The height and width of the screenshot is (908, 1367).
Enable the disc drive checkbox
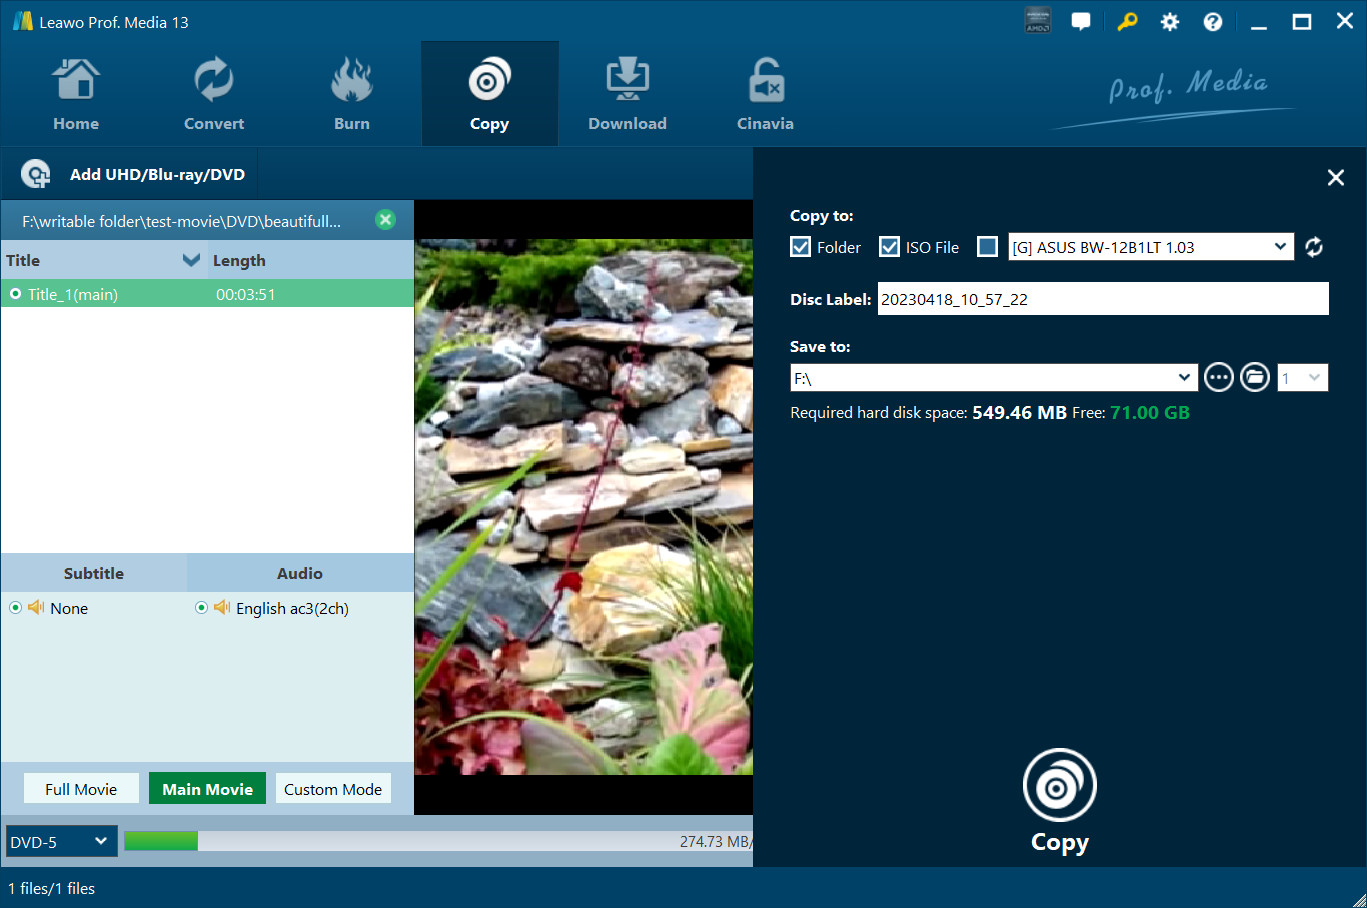987,247
